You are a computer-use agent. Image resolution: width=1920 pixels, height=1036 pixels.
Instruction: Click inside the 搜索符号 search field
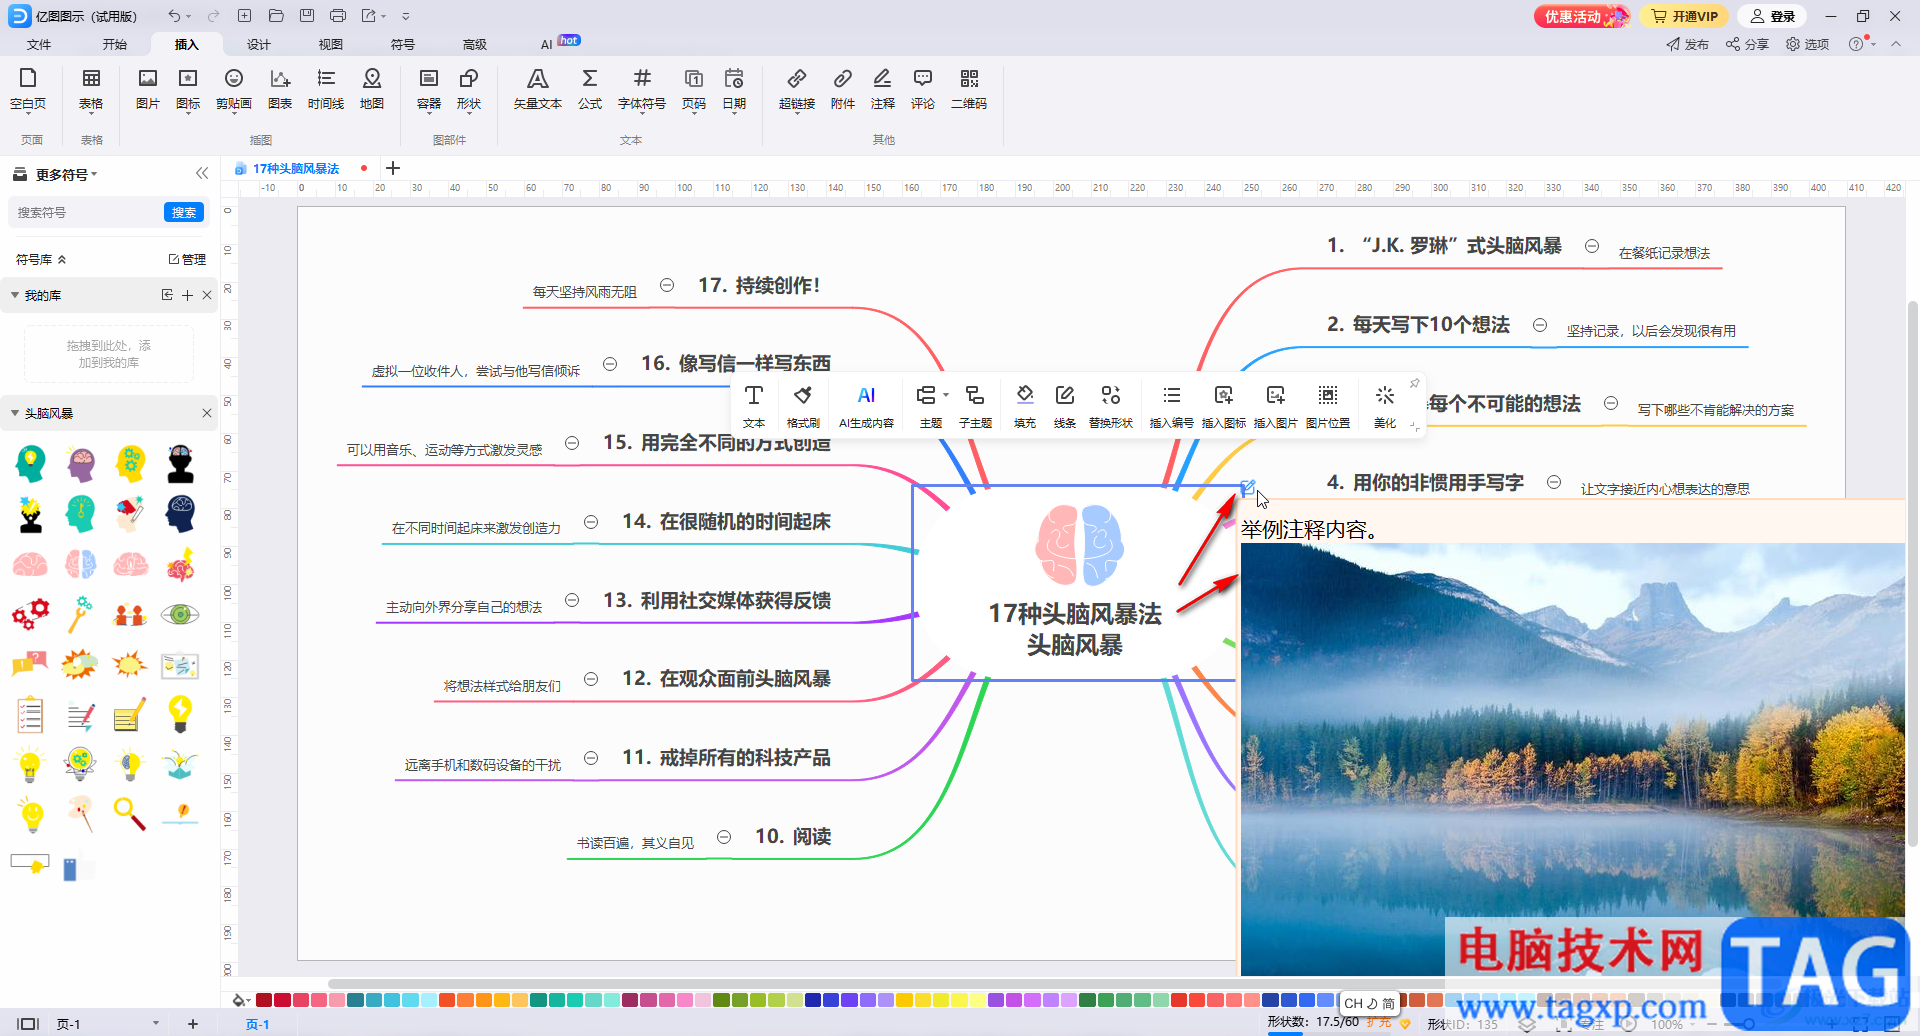[x=86, y=212]
